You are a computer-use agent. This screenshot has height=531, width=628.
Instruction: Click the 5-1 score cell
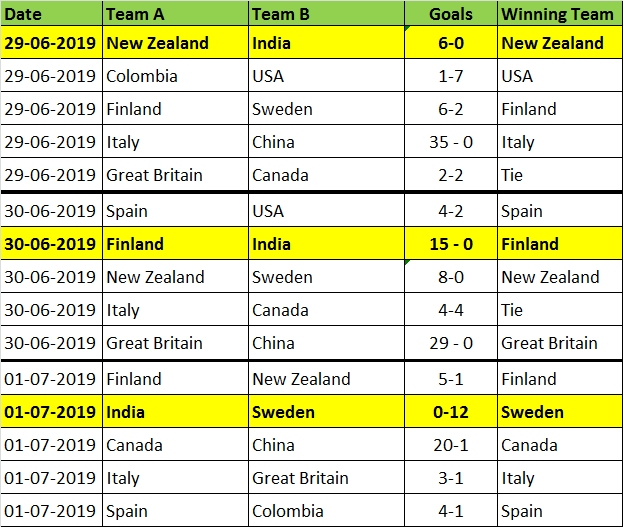coord(451,379)
